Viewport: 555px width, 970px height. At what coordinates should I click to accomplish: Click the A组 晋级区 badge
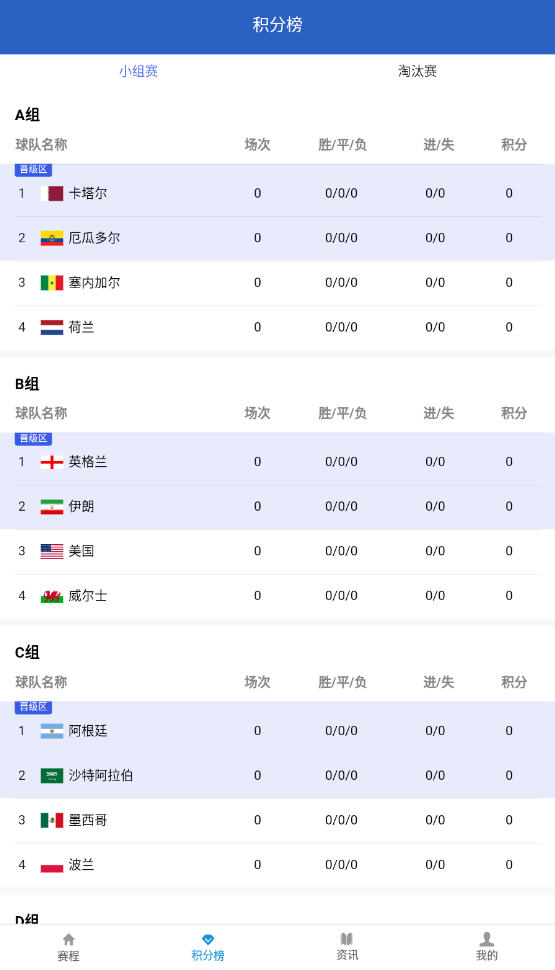(x=33, y=170)
